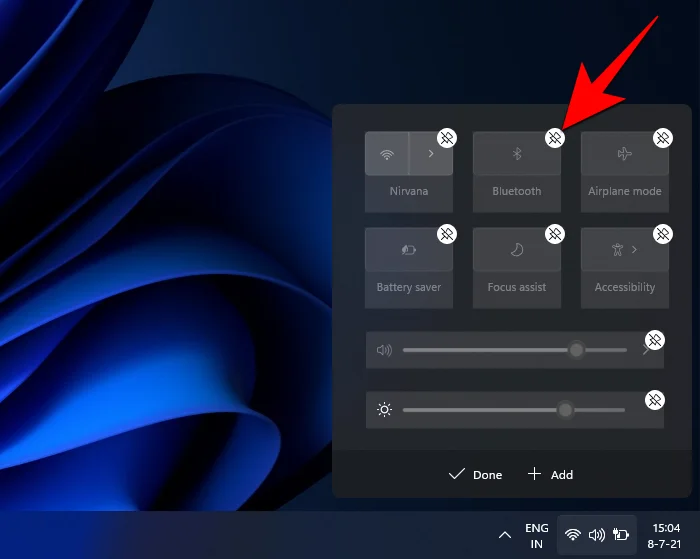Toggle Wi-Fi with the Nirvana icon
The height and width of the screenshot is (559, 700).
tap(387, 154)
